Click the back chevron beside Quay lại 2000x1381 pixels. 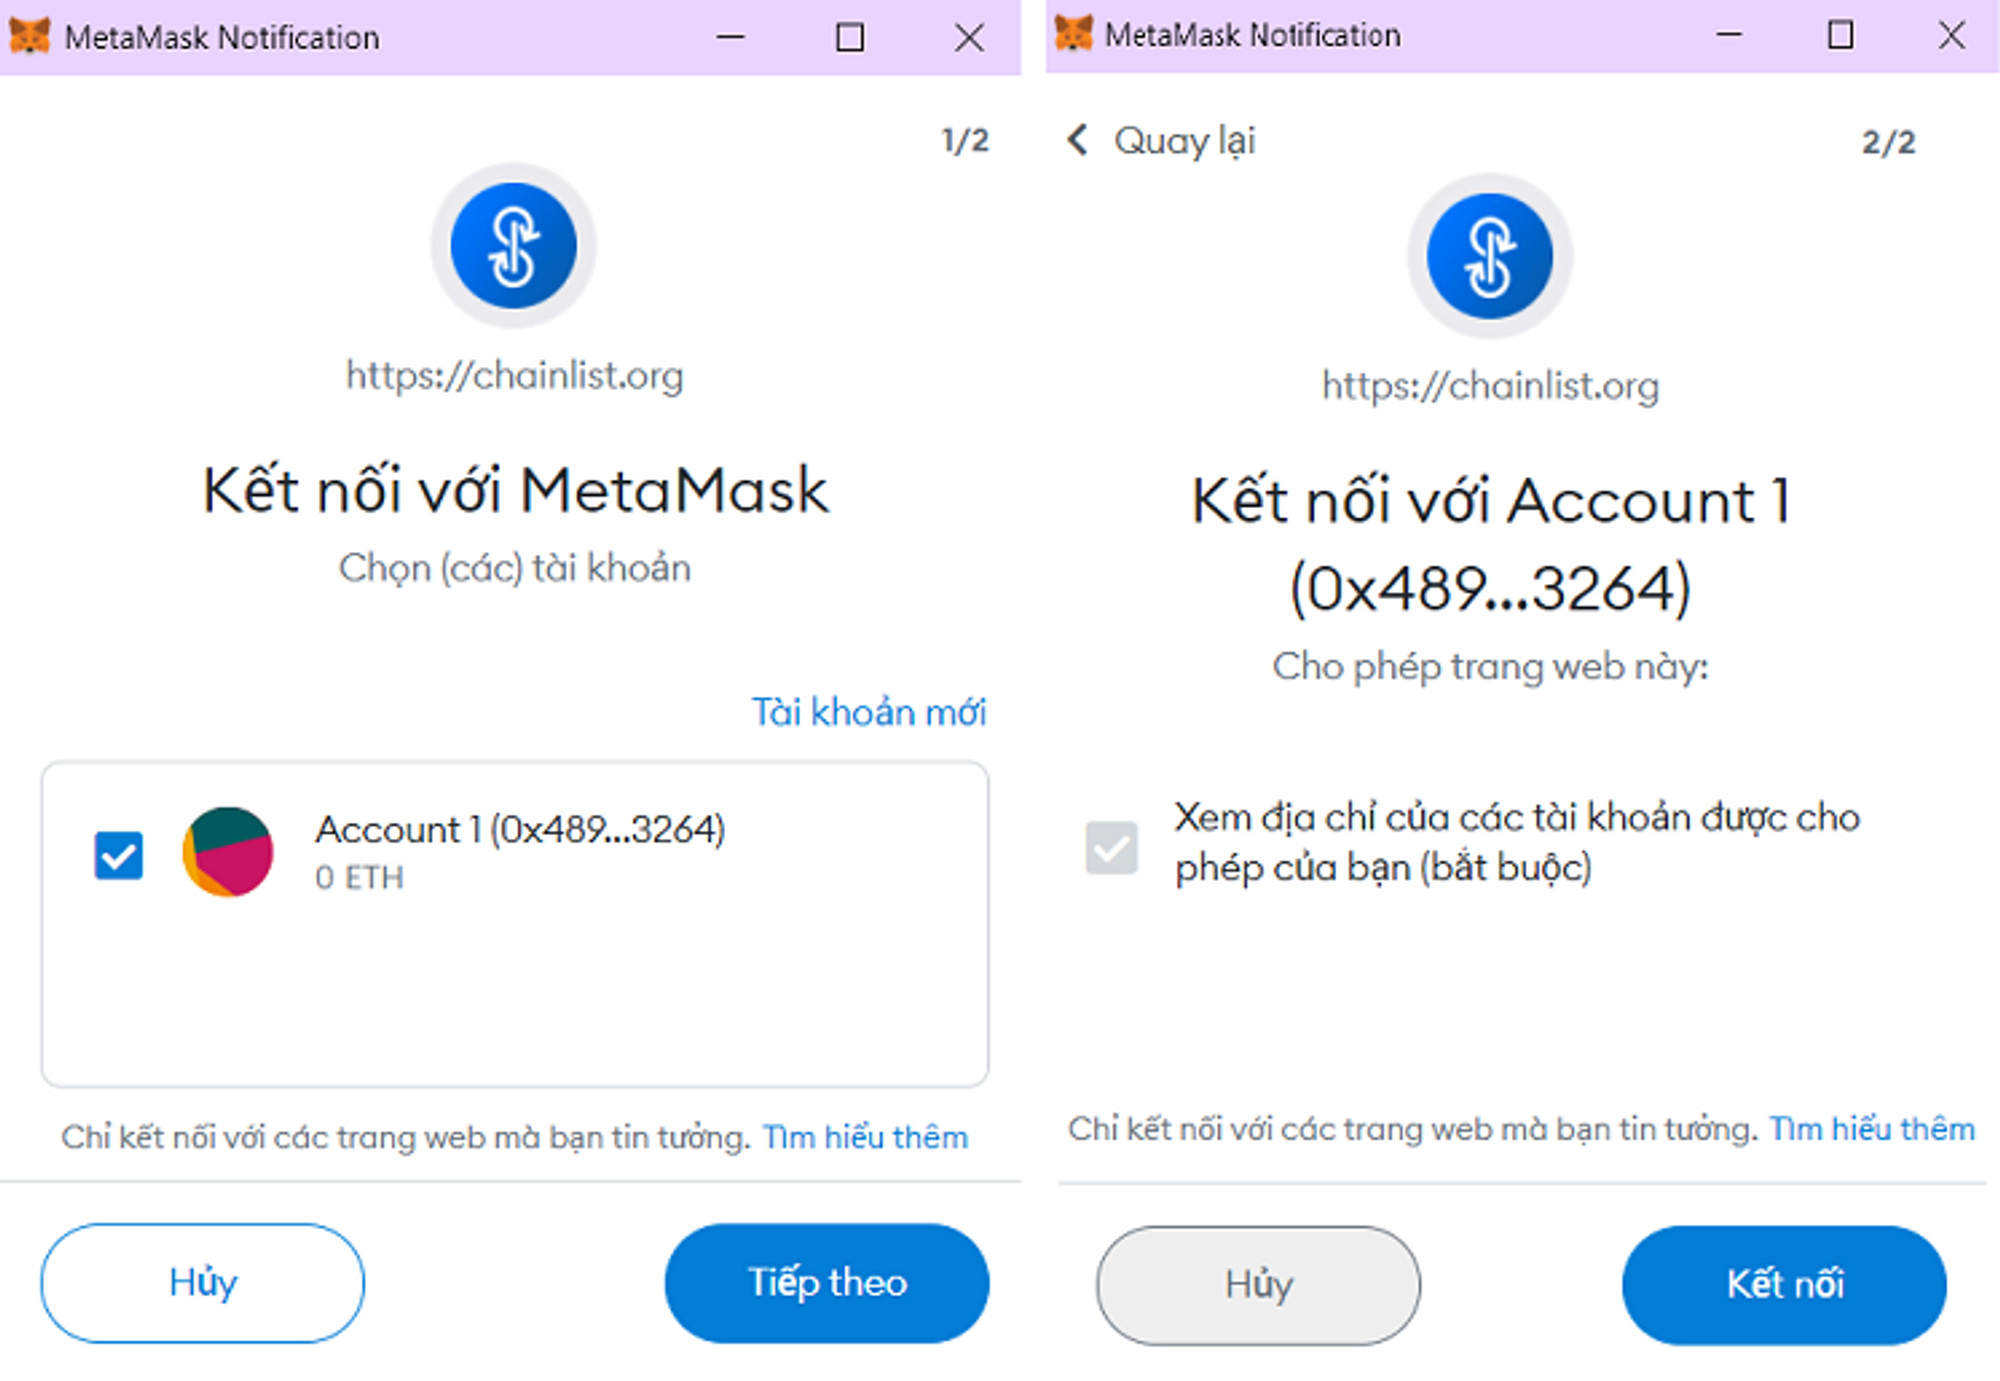1078,140
